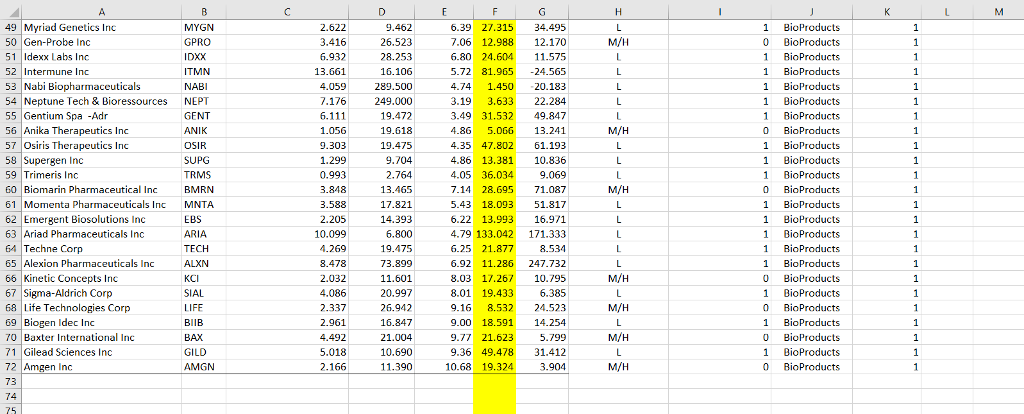Click cell Myriad Genetics Inc
The image size is (1024, 414).
102,27
